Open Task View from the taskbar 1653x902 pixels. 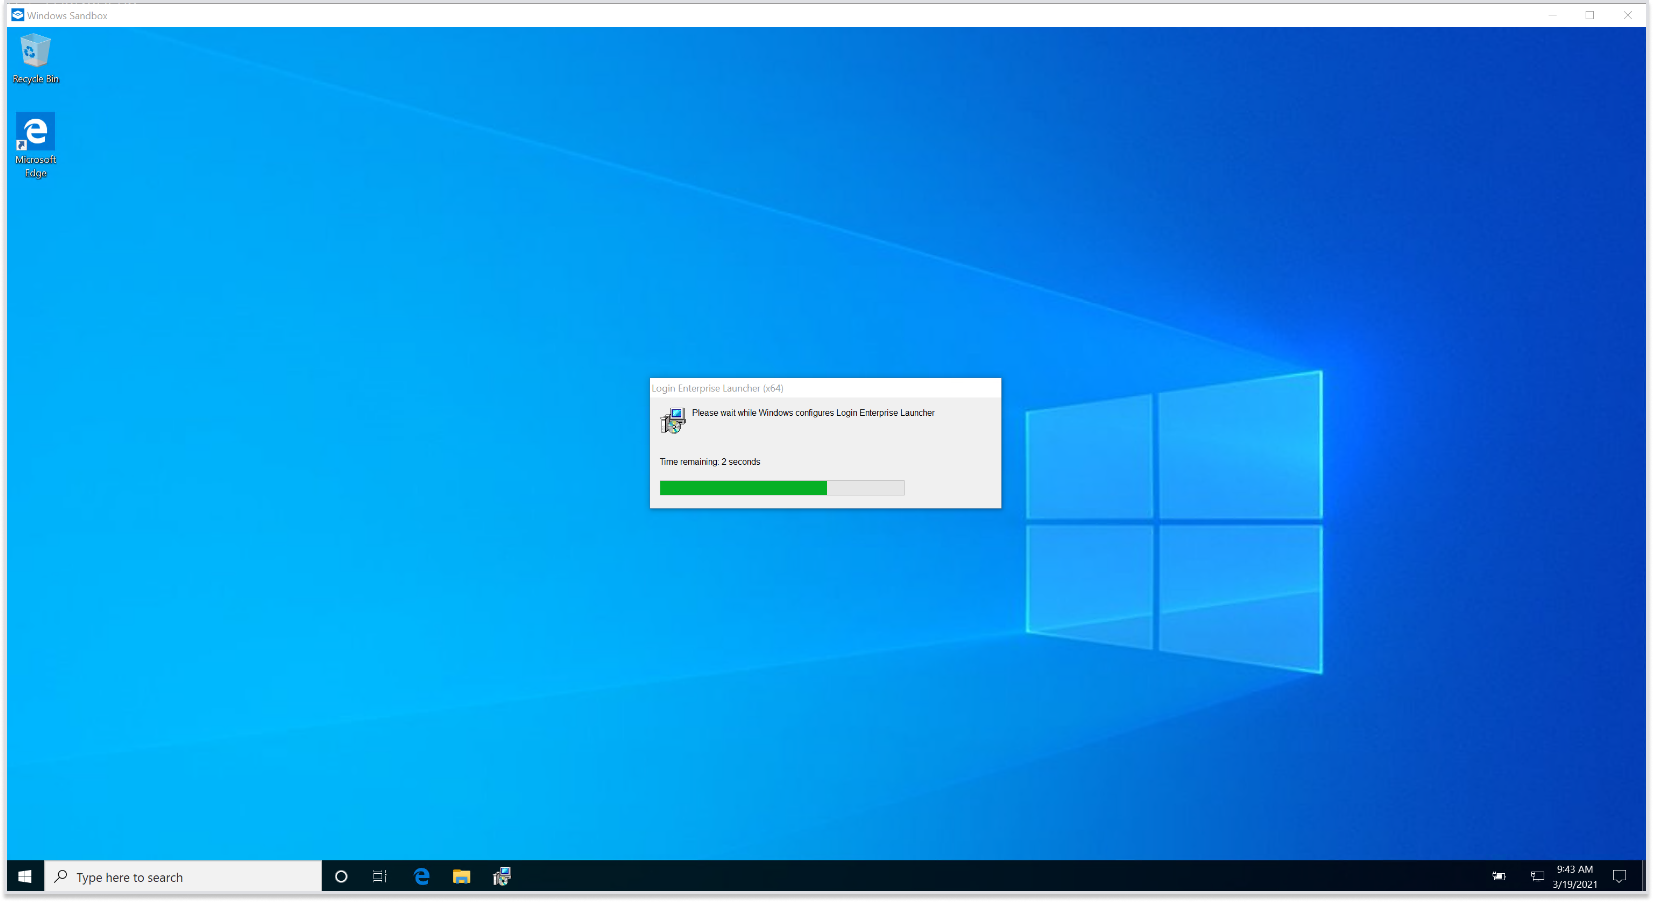[380, 877]
